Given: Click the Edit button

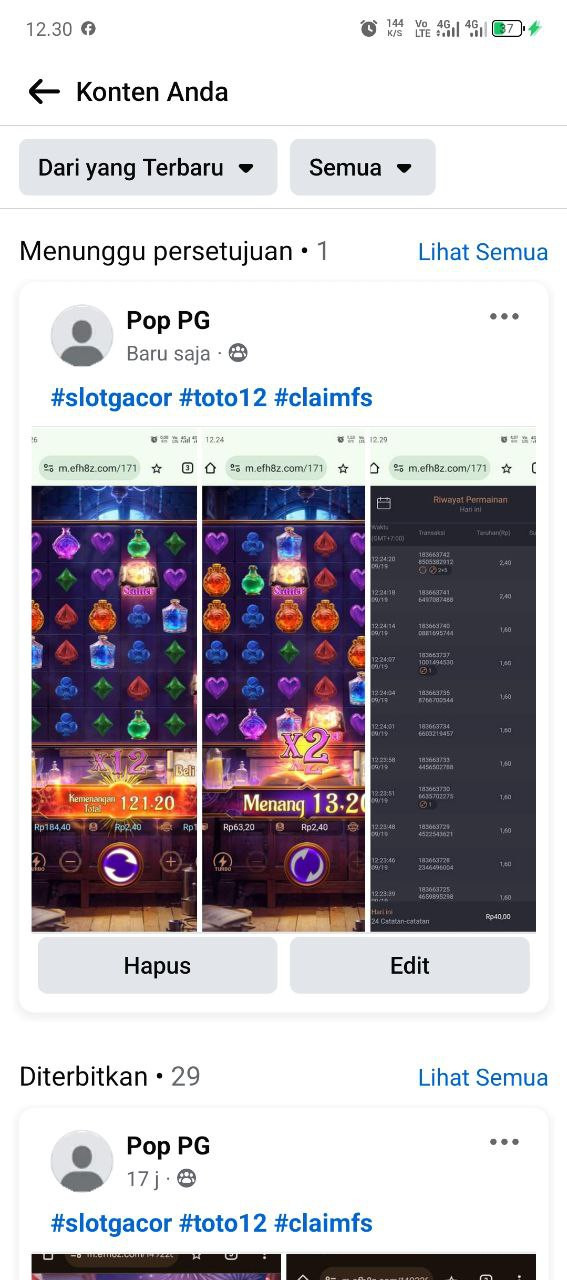Looking at the screenshot, I should (x=409, y=965).
